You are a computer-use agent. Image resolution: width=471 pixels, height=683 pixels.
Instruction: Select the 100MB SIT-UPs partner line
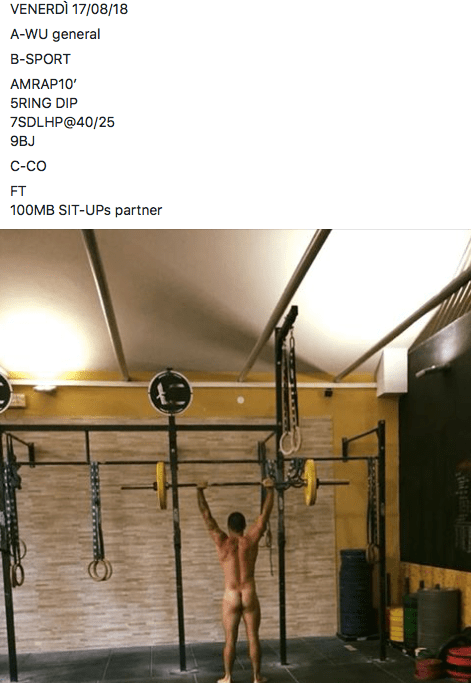[x=86, y=210]
